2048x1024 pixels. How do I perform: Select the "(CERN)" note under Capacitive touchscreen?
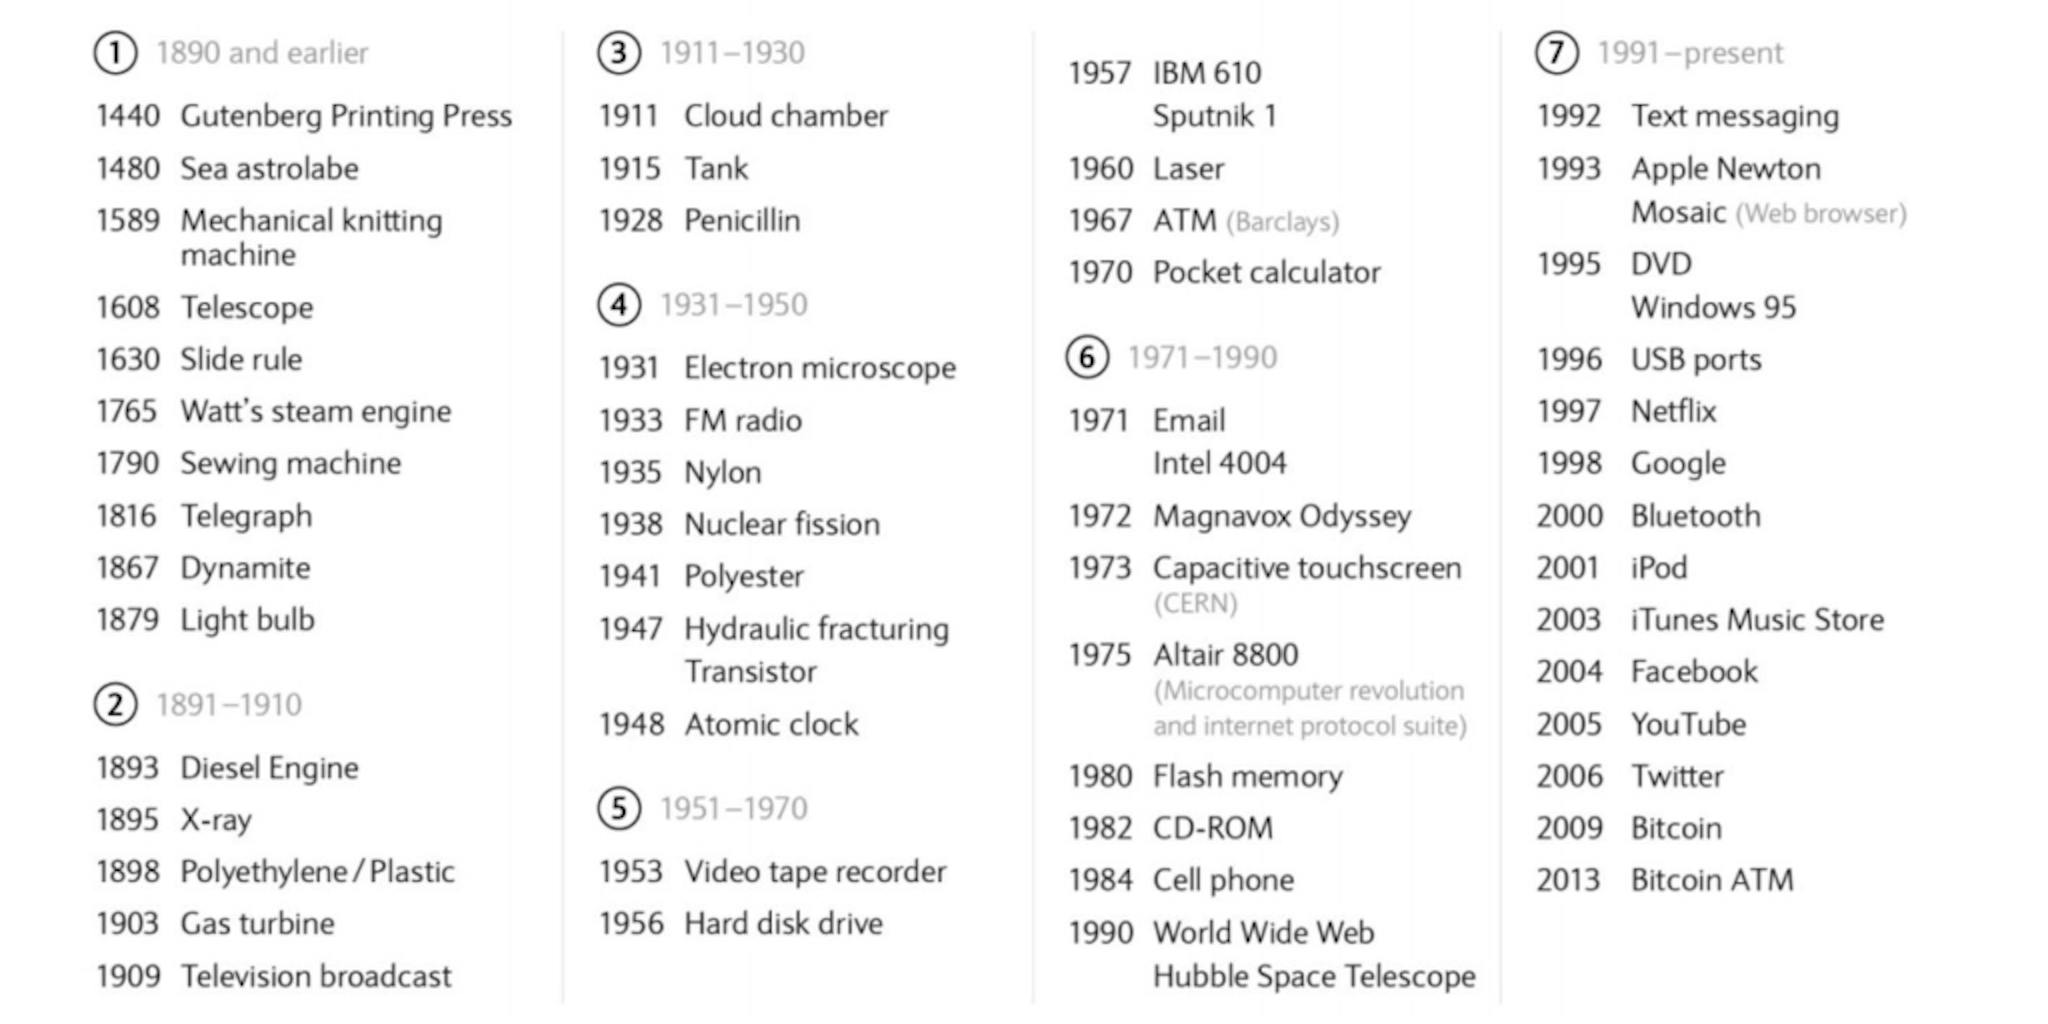tap(1195, 604)
